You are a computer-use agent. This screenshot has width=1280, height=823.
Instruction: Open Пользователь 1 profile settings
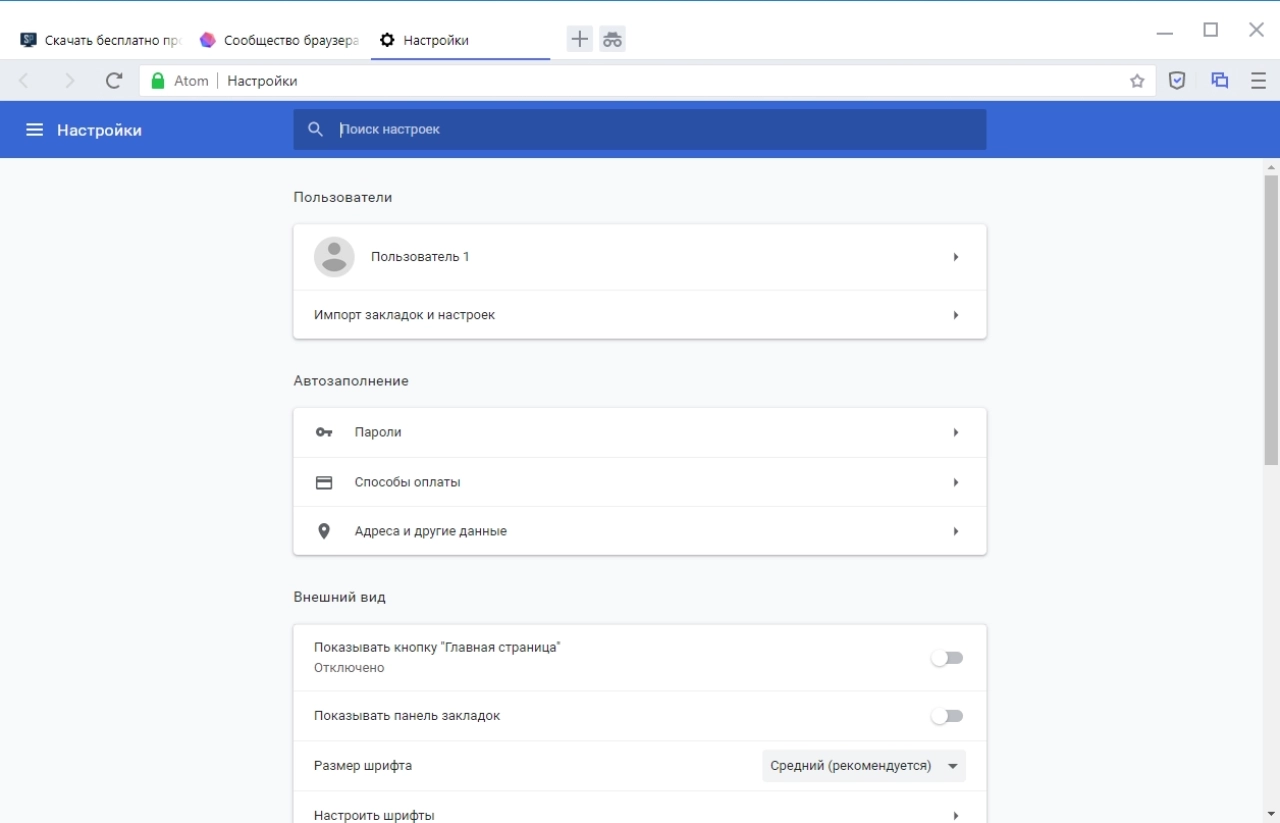coord(640,257)
